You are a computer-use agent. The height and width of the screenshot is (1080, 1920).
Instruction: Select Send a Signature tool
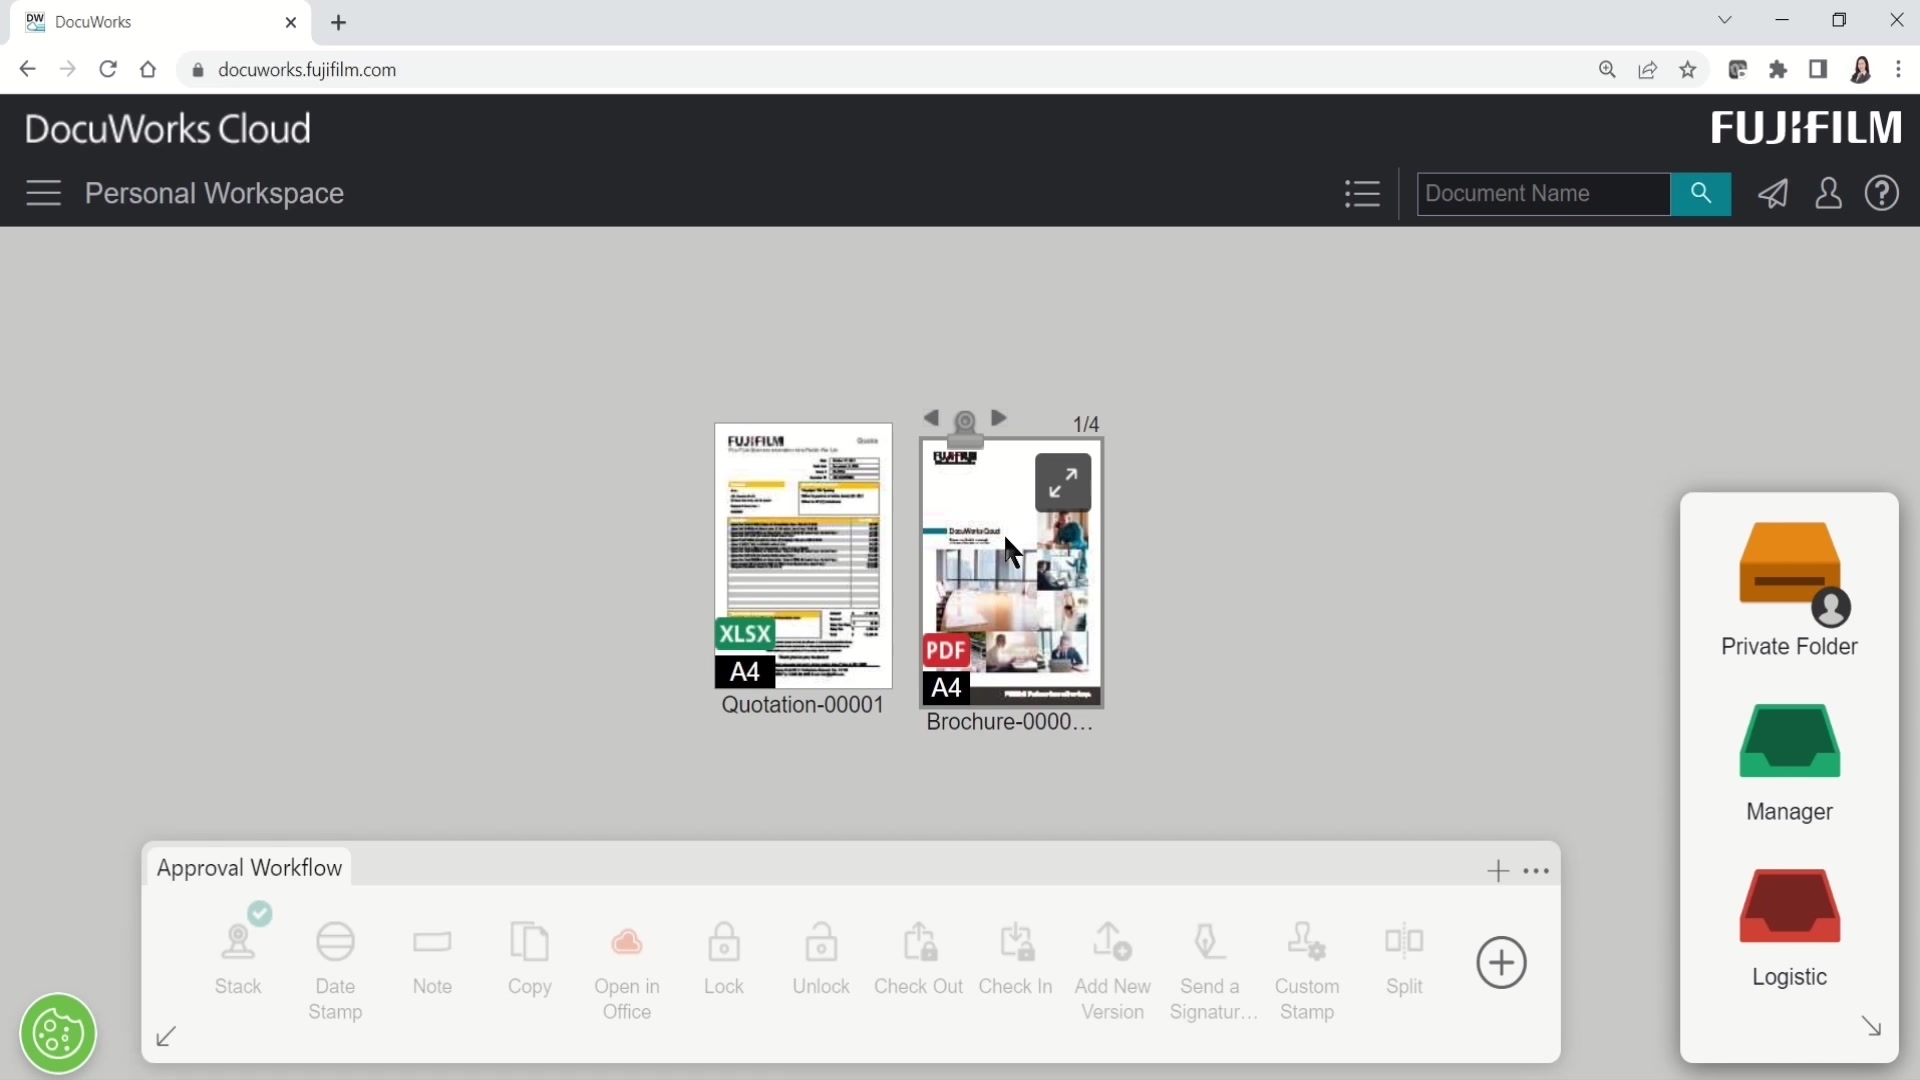coord(1211,972)
